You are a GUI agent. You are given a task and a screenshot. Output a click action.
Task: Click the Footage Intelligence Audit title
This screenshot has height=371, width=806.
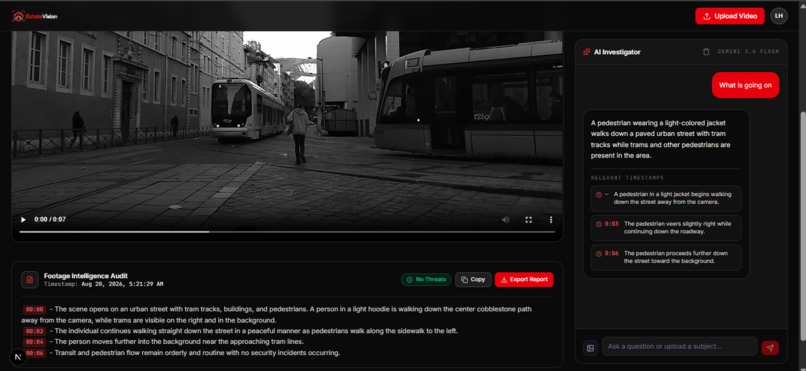[x=86, y=276]
